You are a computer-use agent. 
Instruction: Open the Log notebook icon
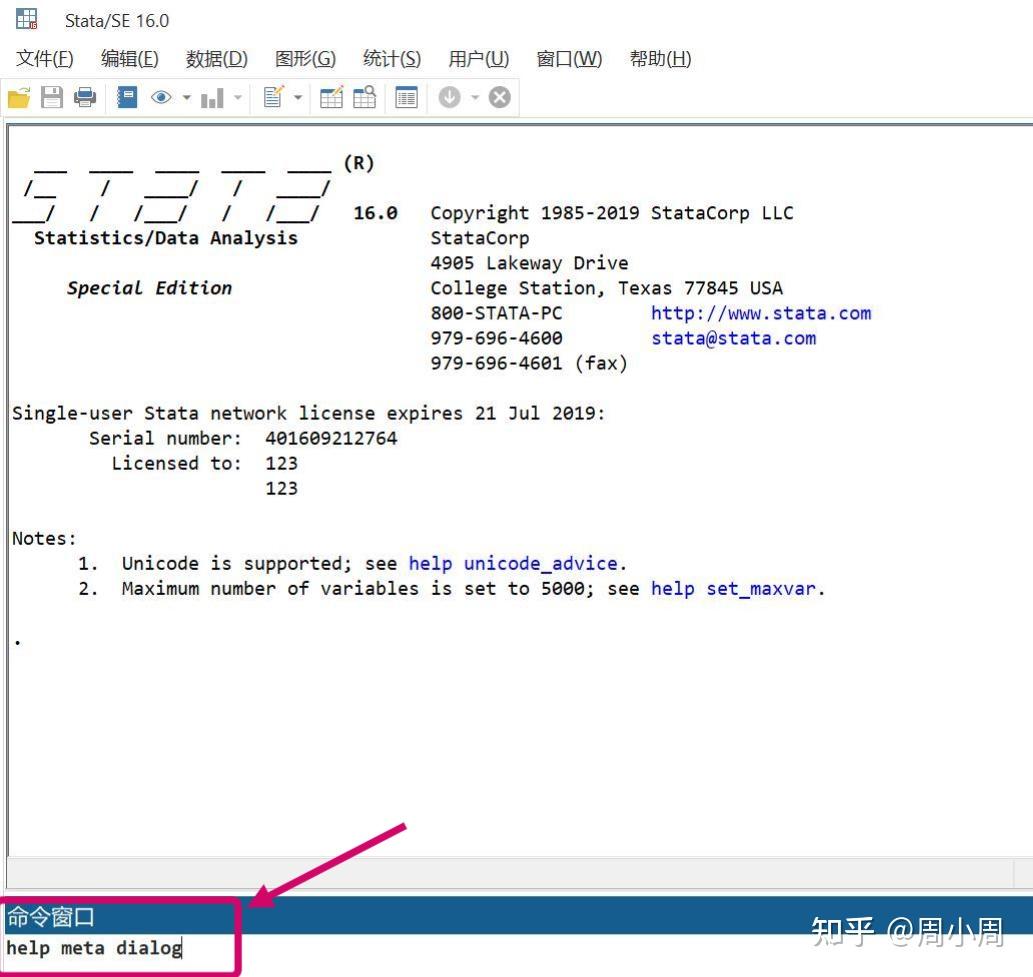tap(126, 98)
